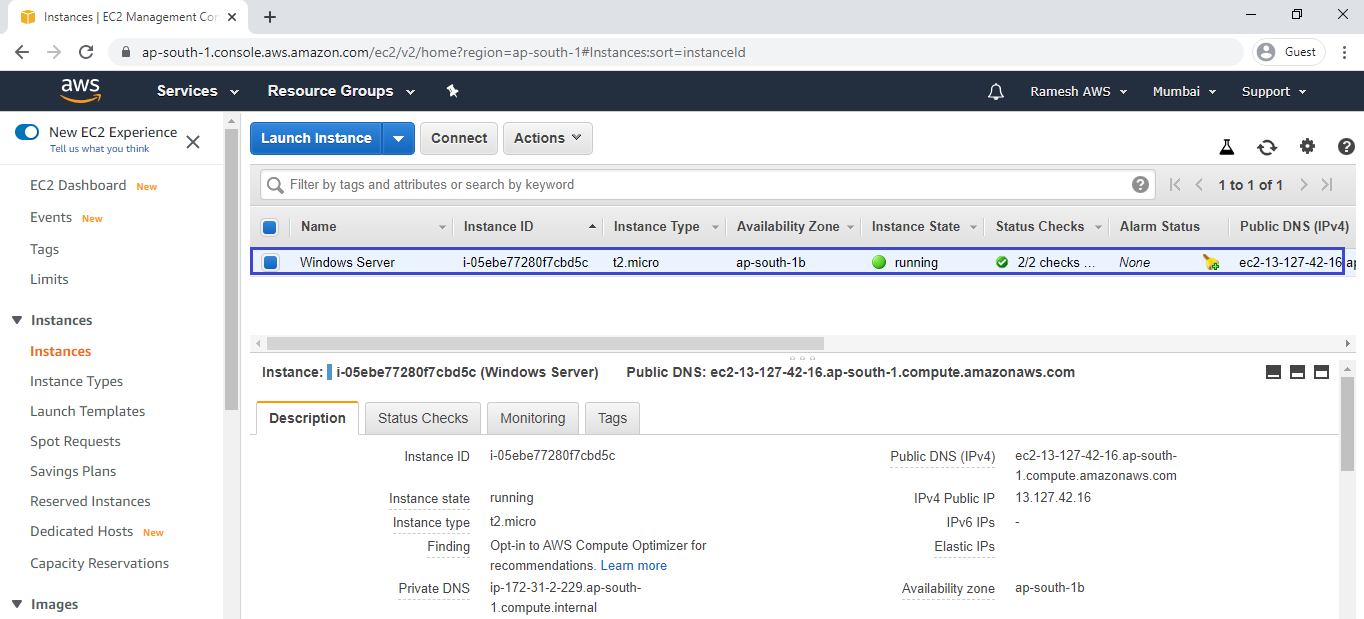1364x619 pixels.
Task: Open Reserved Instances in sidebar
Action: click(90, 502)
